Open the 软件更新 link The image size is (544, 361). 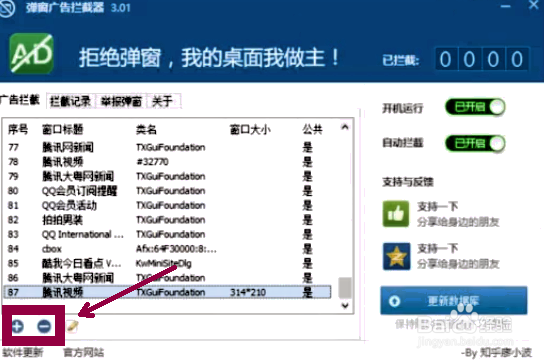(x=23, y=353)
